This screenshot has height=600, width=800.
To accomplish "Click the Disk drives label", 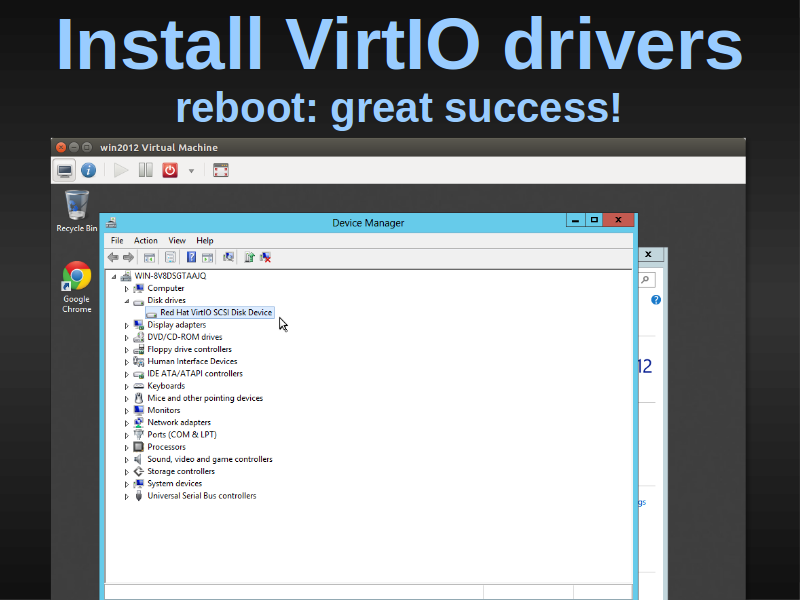I will click(166, 300).
